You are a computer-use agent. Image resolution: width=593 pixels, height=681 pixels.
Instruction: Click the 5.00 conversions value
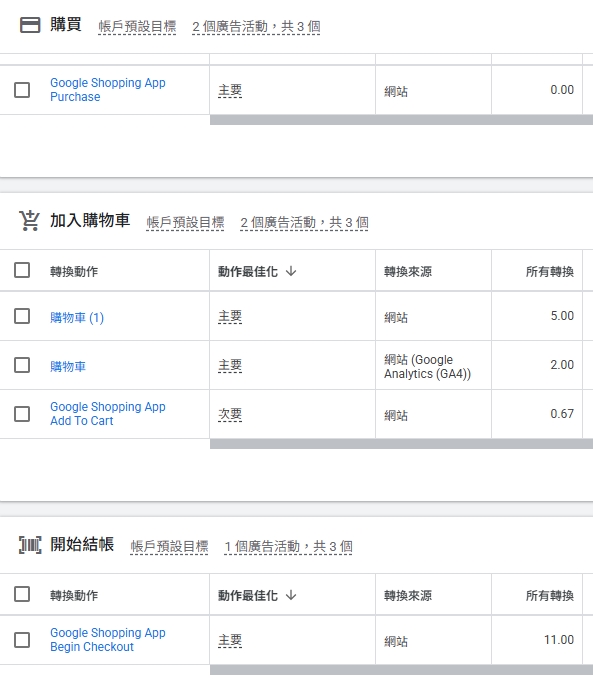pos(562,316)
